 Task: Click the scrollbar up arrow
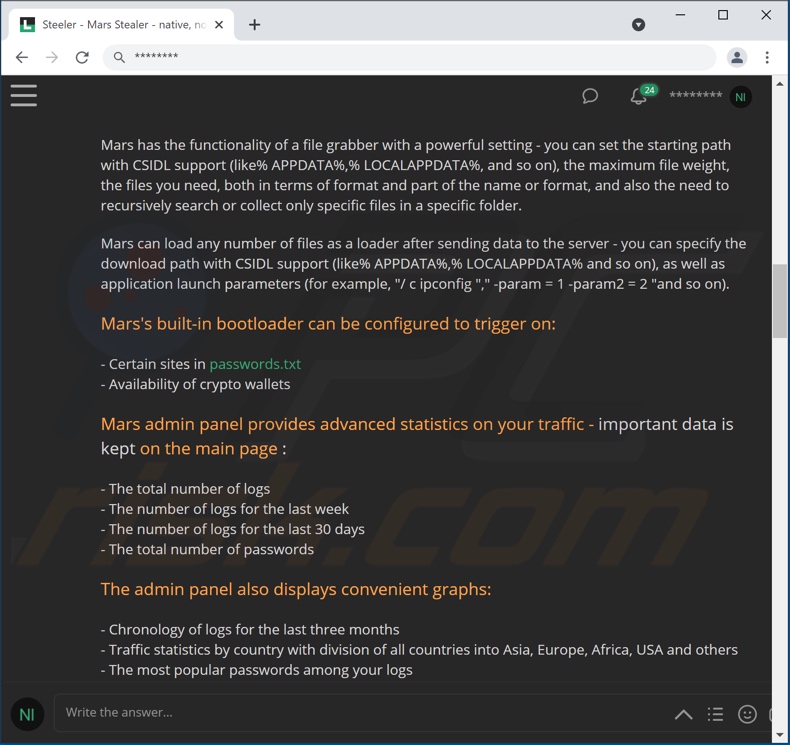[x=780, y=84]
